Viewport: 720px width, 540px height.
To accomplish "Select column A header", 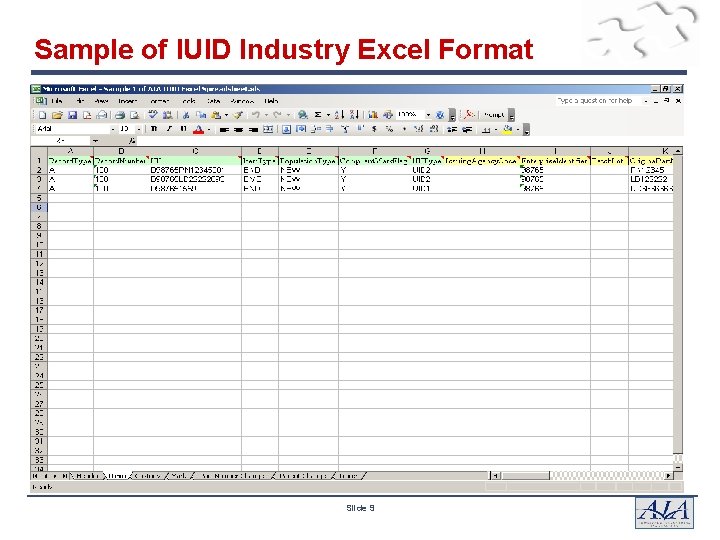I will pos(70,151).
